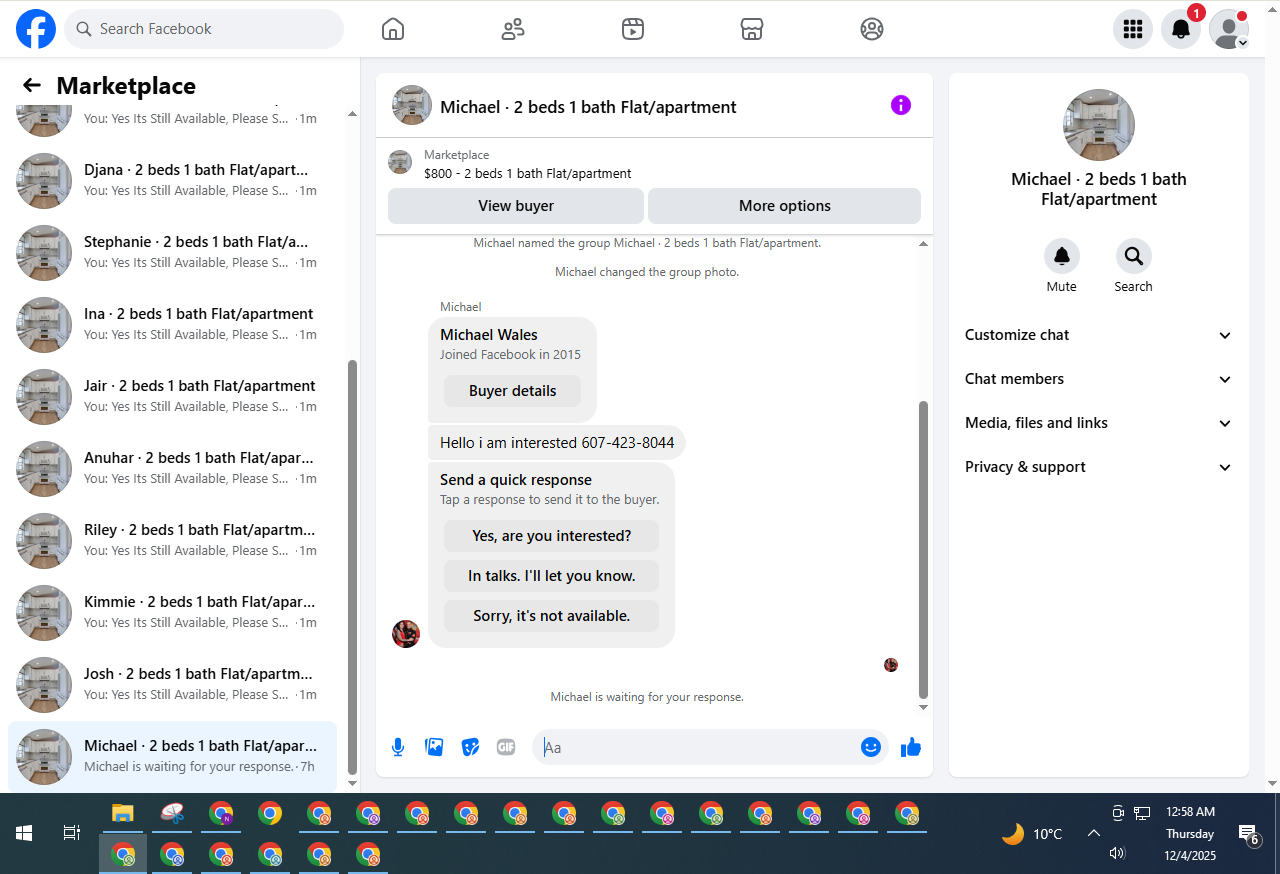Open Josh's conversation in the list
The image size is (1280, 874).
tap(172, 685)
